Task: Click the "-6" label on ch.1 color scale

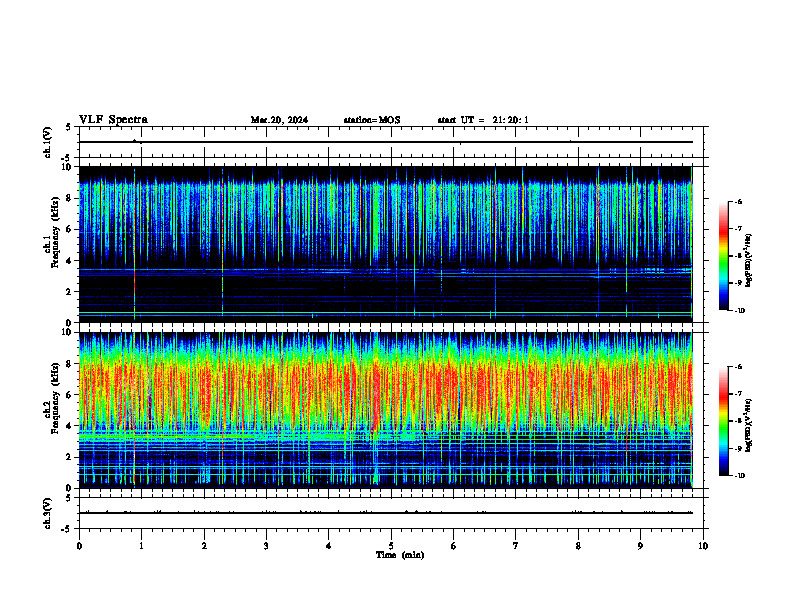Action: [738, 202]
